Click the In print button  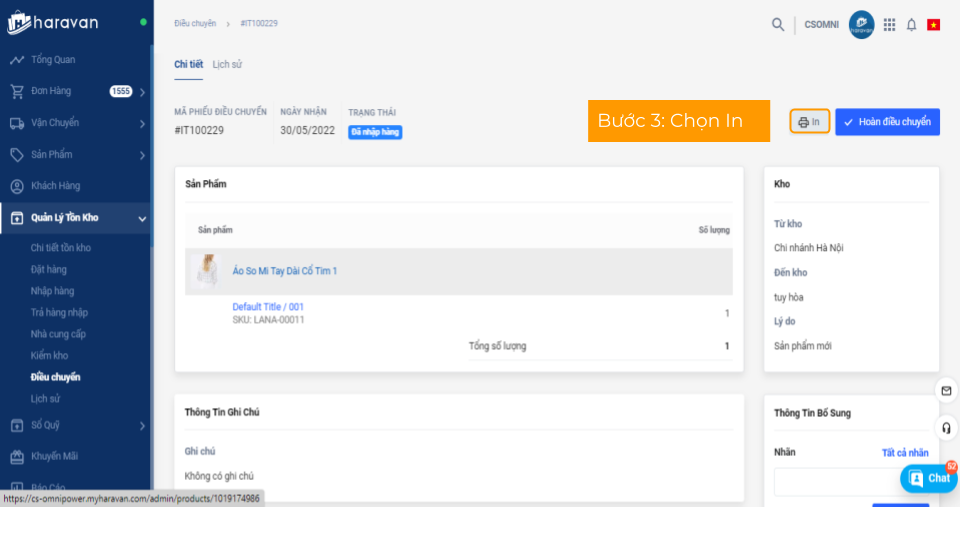[x=809, y=122]
